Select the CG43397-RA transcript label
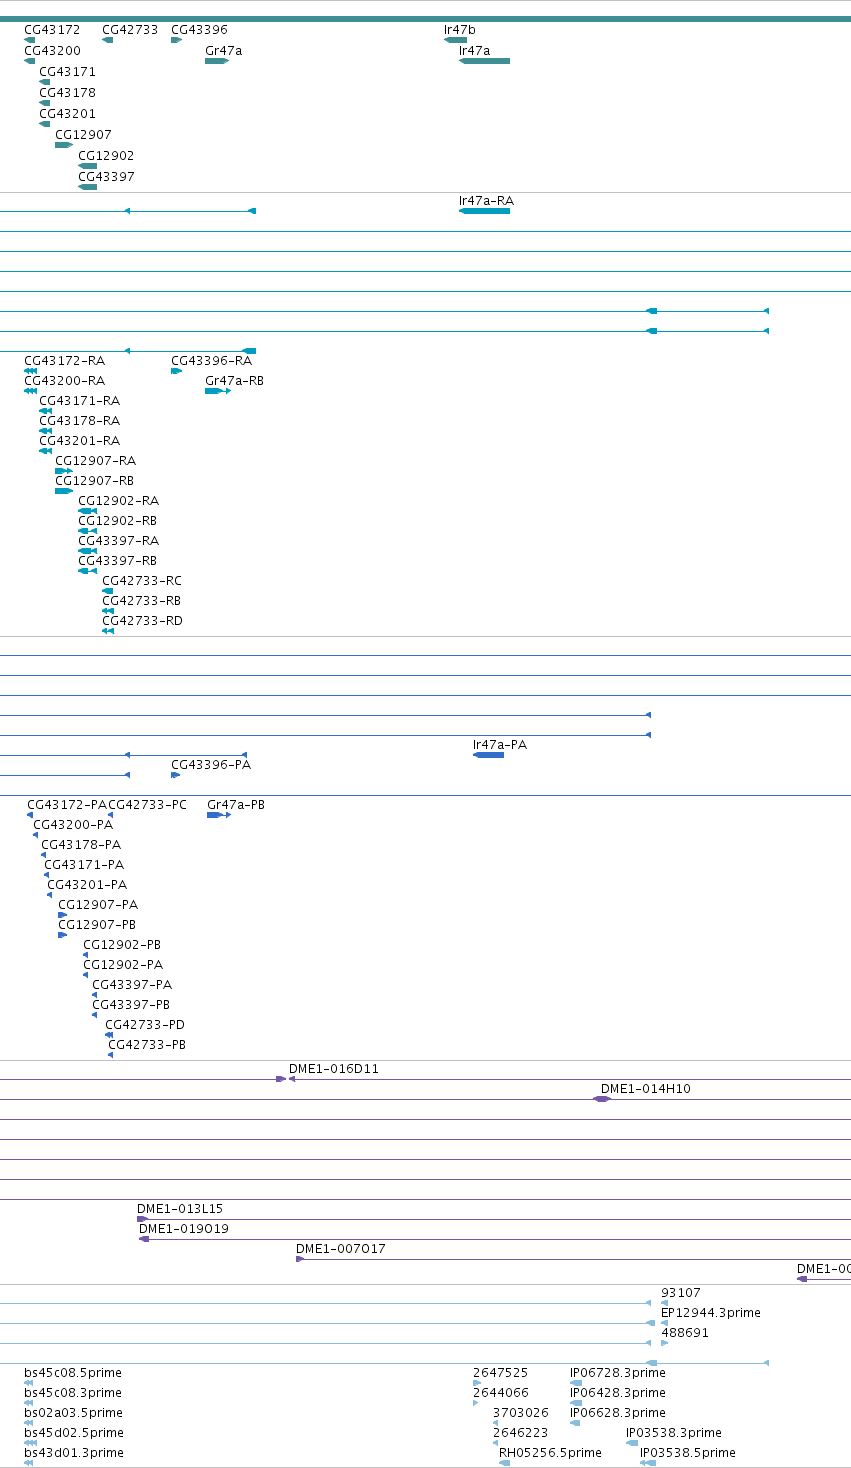The width and height of the screenshot is (851, 1468). 118,541
